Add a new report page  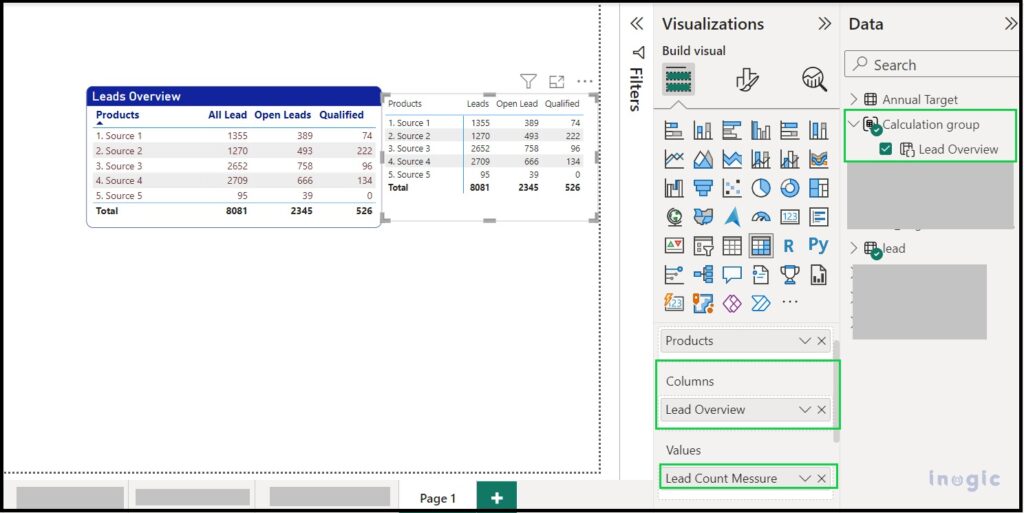(x=496, y=497)
